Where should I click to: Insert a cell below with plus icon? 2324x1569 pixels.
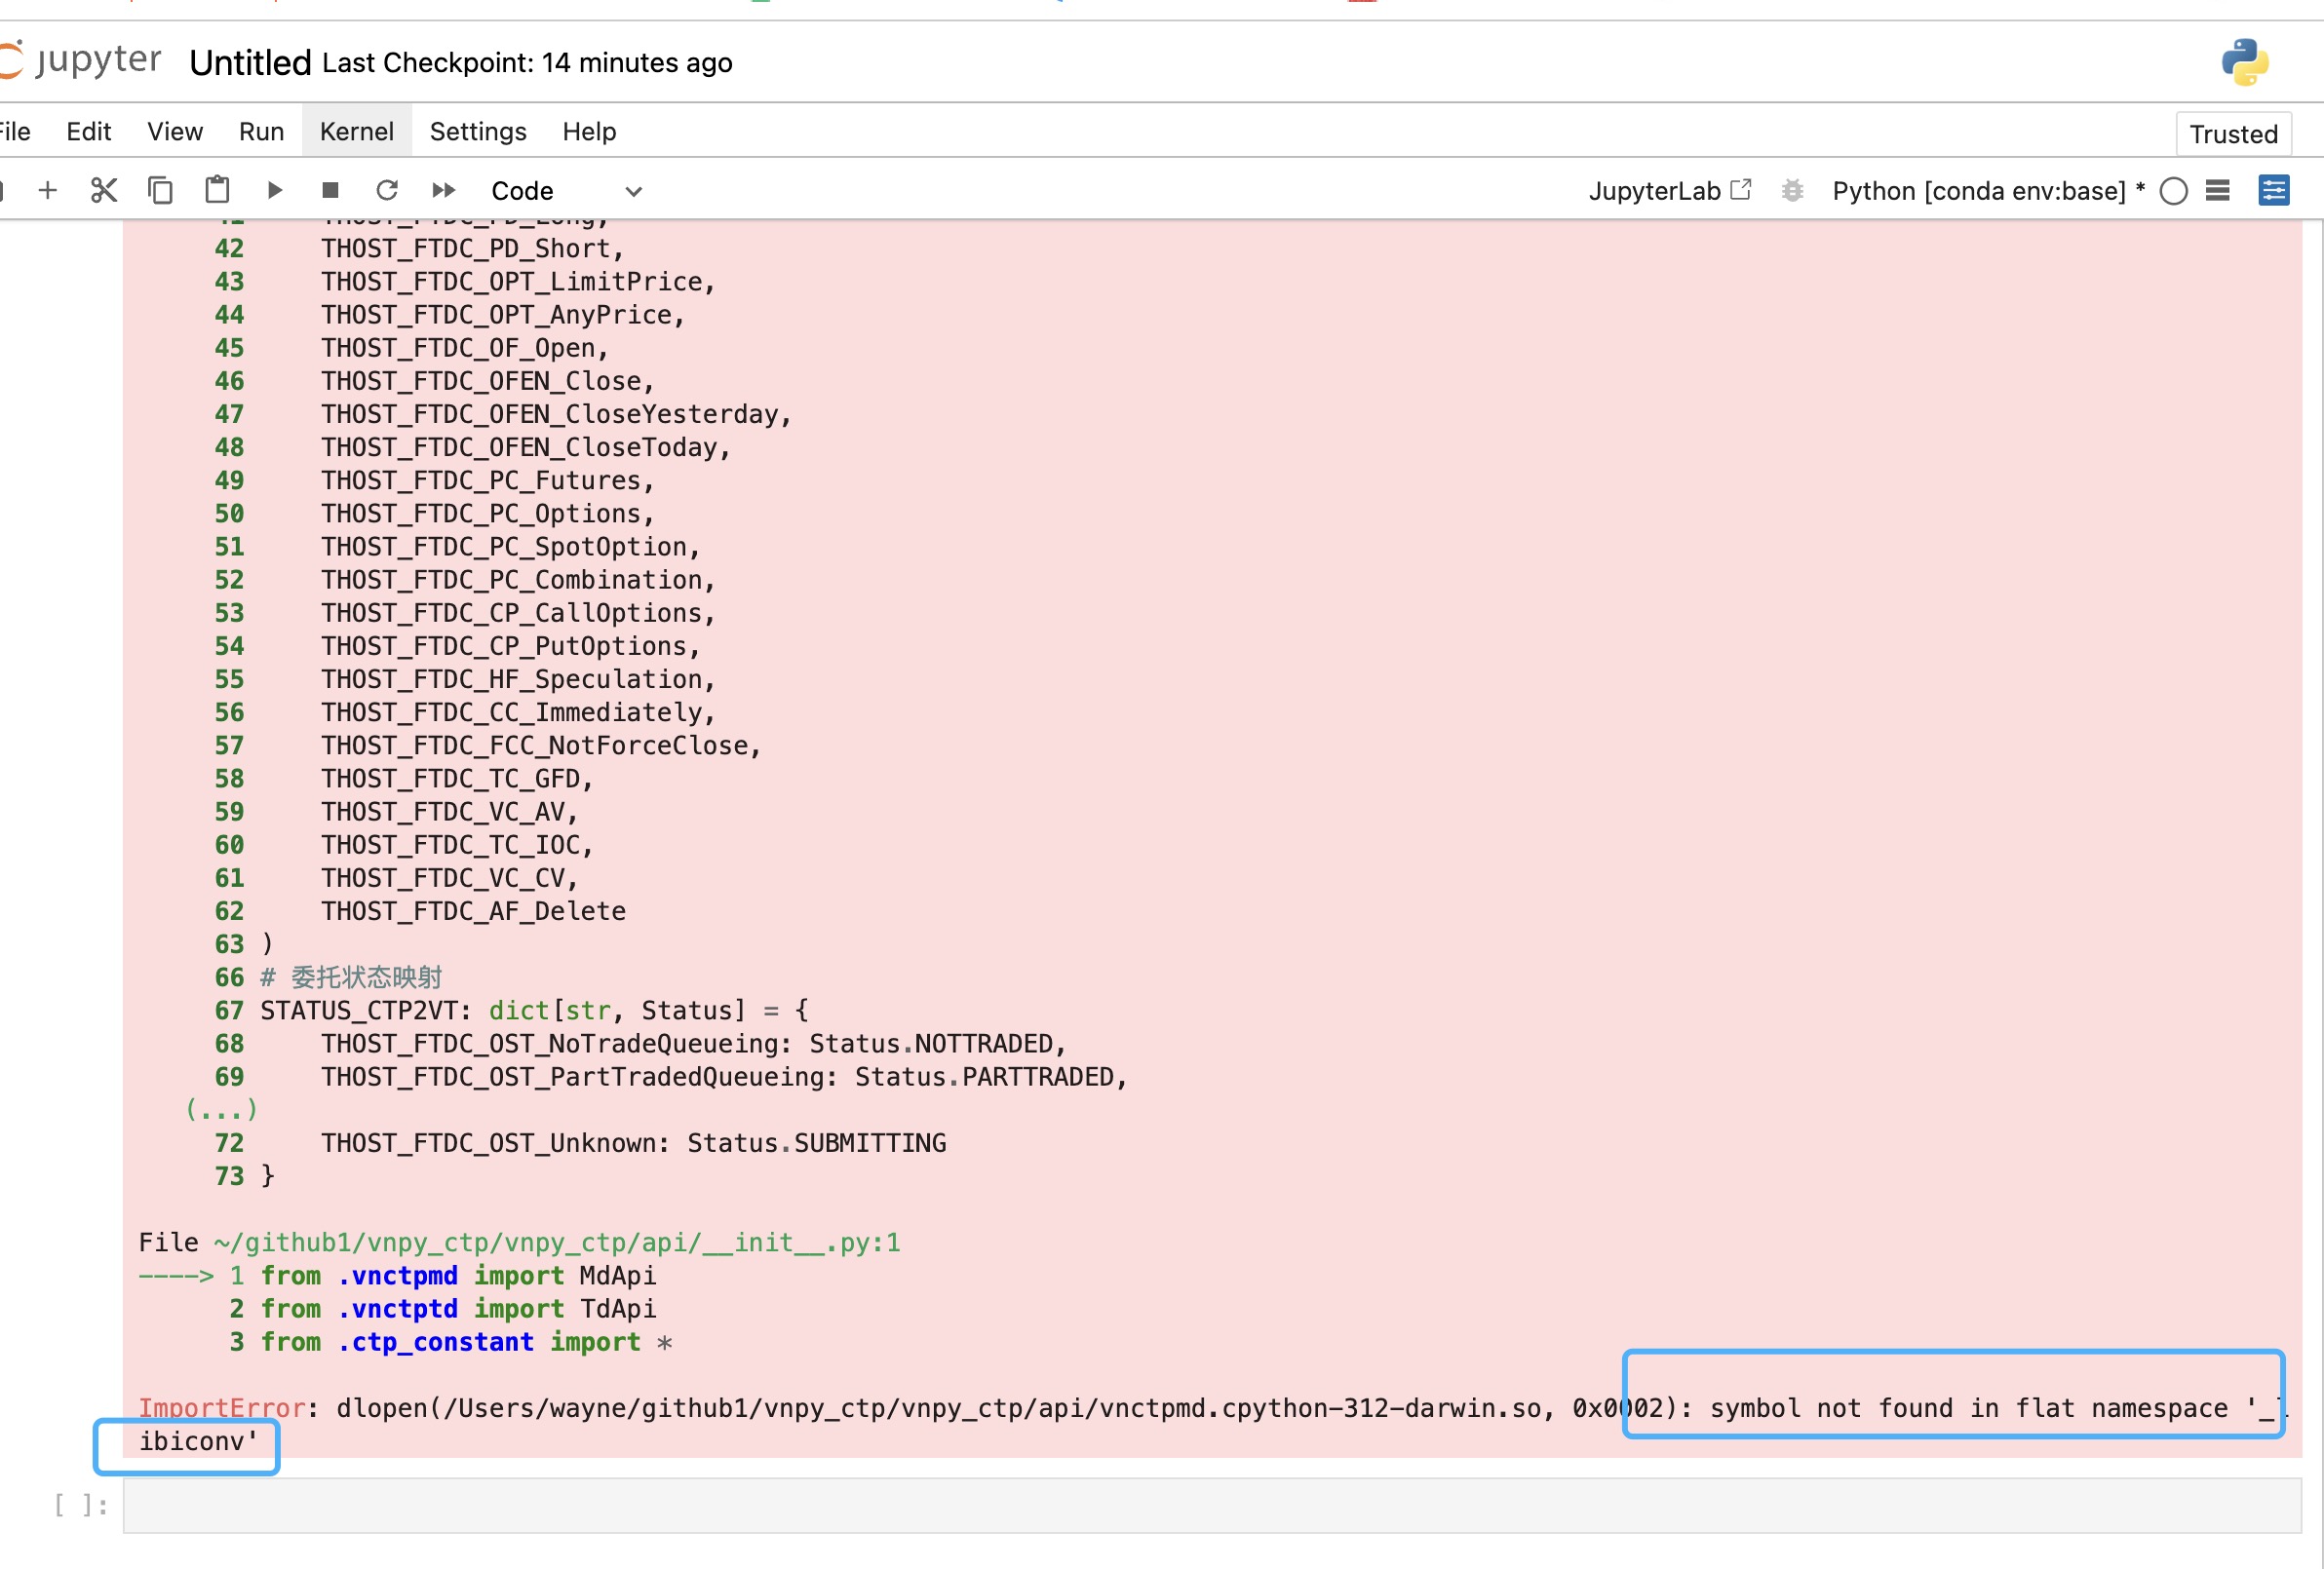pos(47,190)
